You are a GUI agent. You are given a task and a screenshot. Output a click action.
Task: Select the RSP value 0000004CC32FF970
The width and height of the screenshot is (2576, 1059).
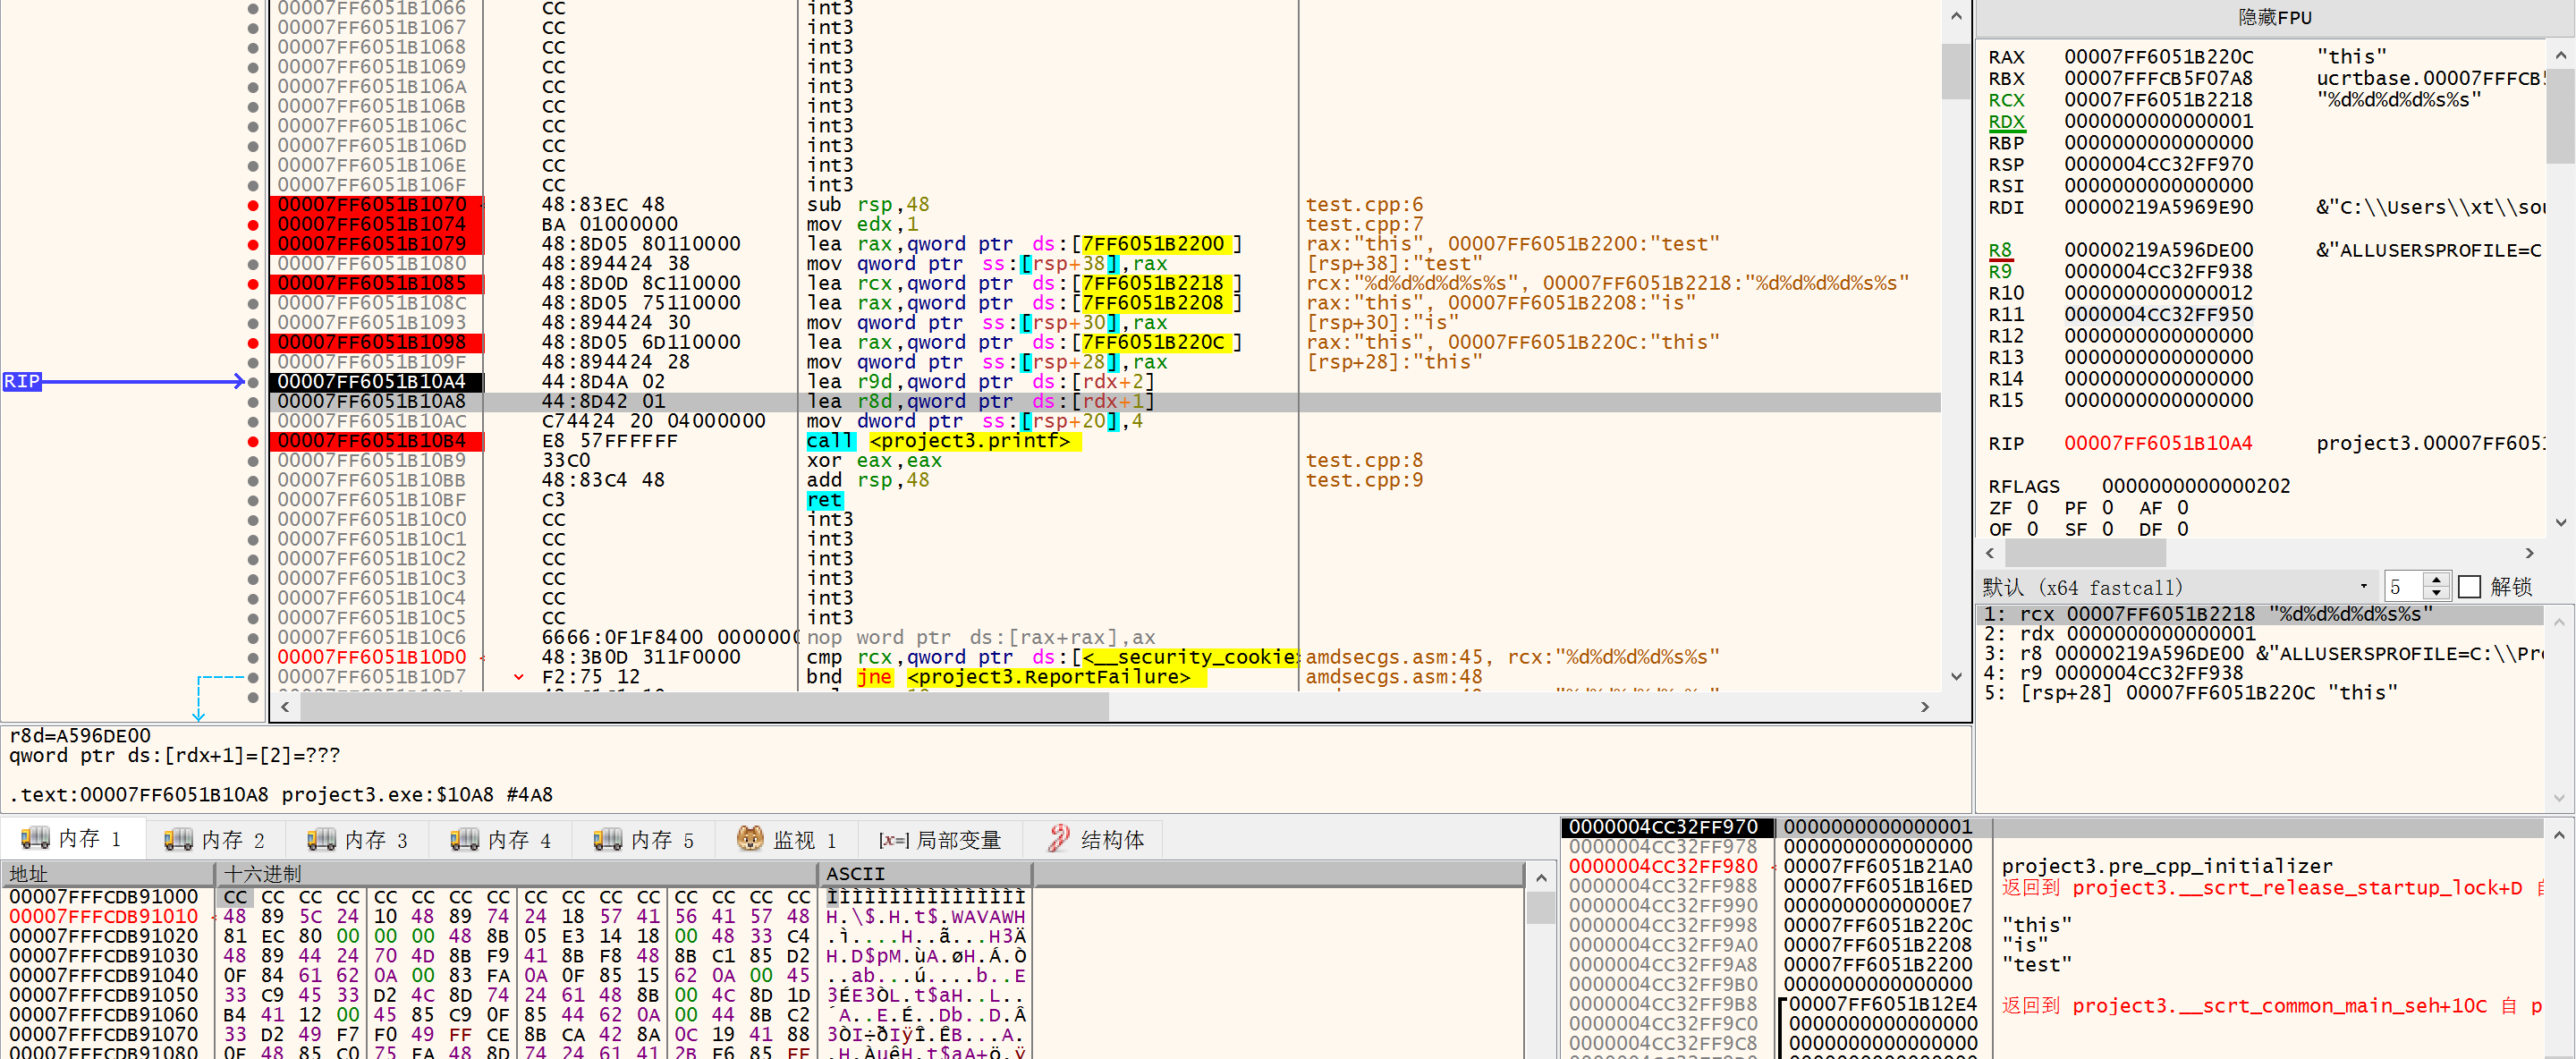pos(2159,164)
